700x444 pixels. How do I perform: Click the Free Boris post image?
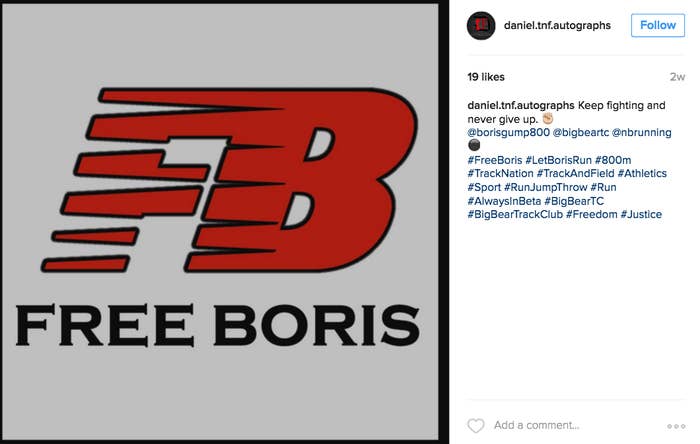[221, 222]
